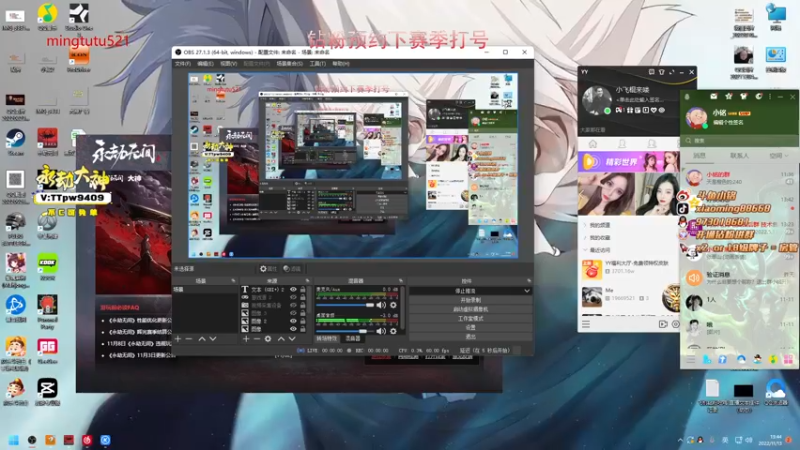
Task: Show hidden system tray icons chevron
Action: [680, 440]
